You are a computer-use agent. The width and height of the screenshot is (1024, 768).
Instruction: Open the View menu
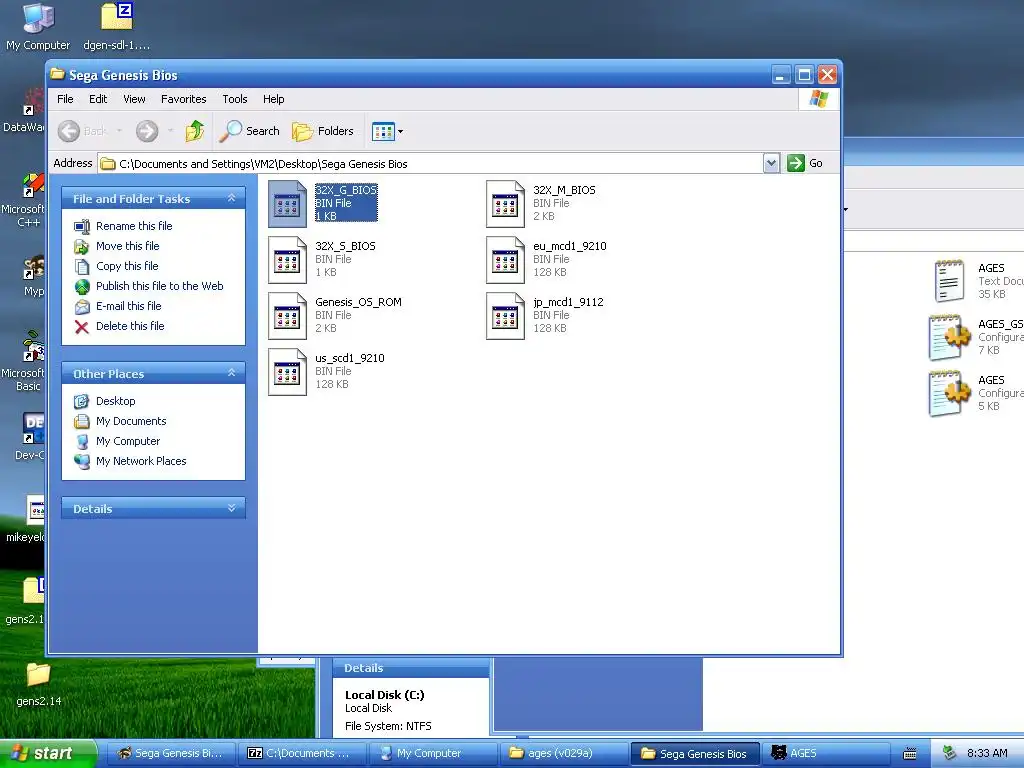point(134,99)
